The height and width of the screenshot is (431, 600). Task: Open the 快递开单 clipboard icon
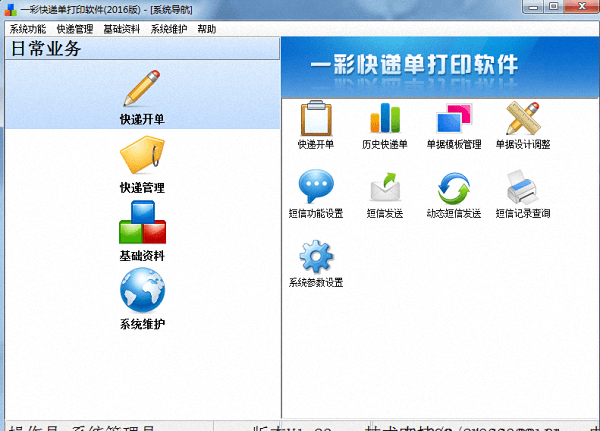tap(315, 119)
